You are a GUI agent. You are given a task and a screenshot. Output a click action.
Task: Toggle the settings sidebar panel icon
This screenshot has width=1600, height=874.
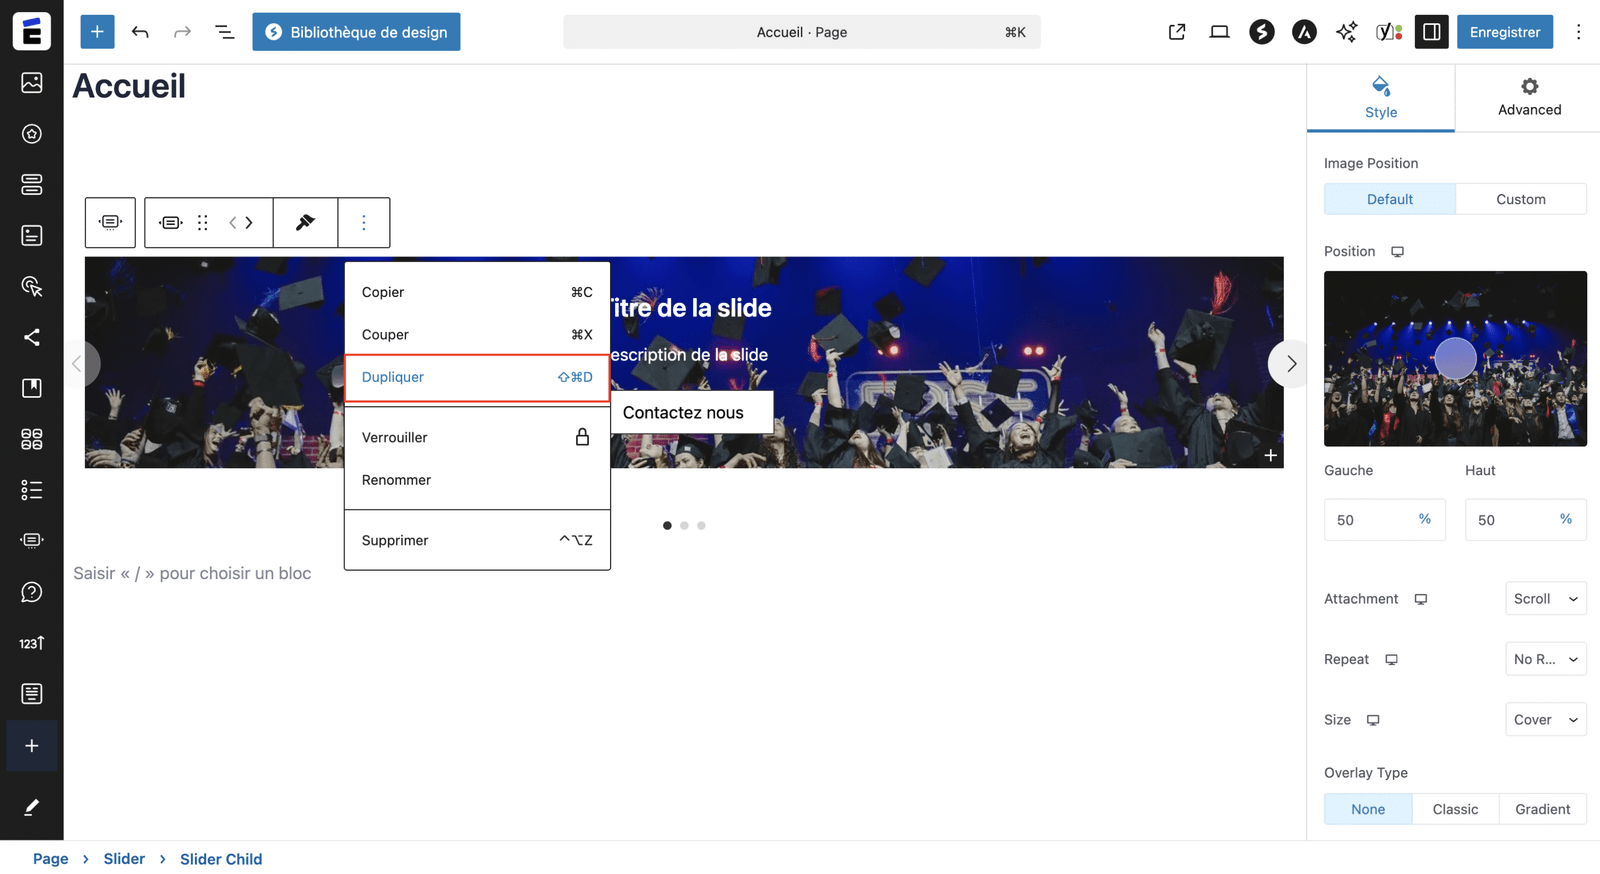1431,32
